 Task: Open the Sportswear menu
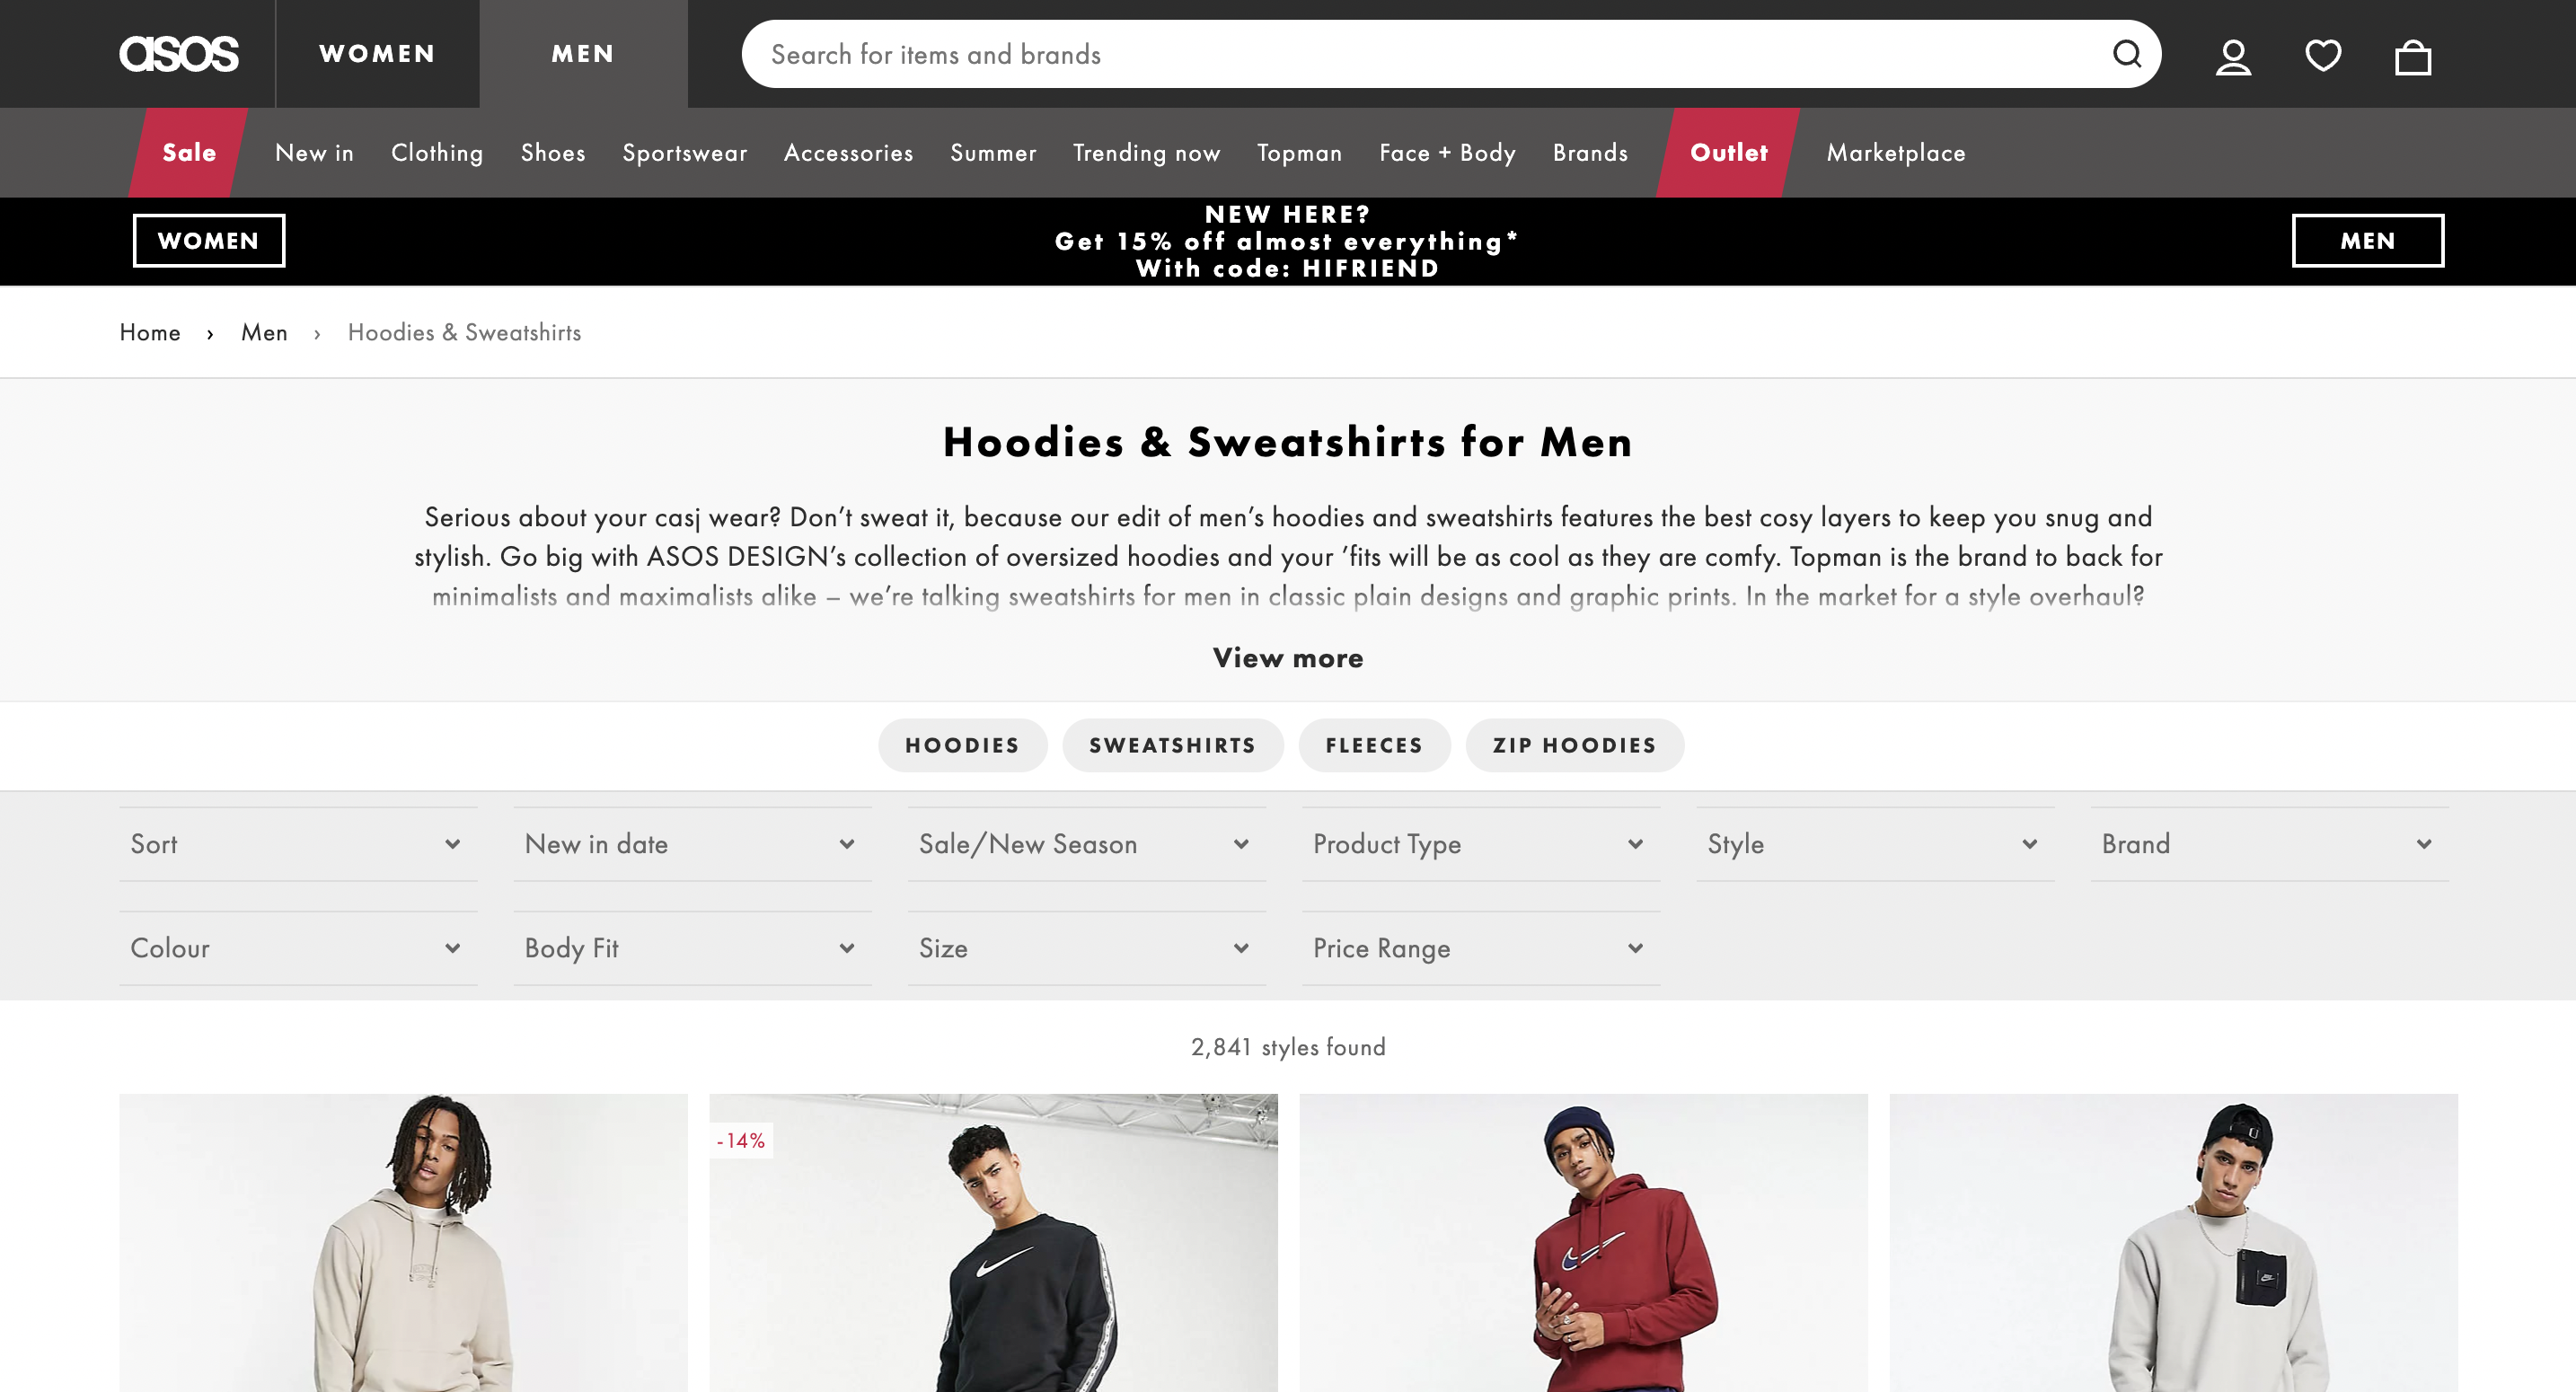click(685, 153)
